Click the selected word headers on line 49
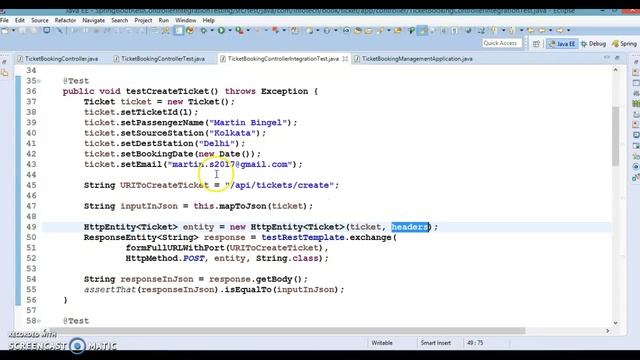Viewport: 640px width, 360px height. (x=410, y=227)
